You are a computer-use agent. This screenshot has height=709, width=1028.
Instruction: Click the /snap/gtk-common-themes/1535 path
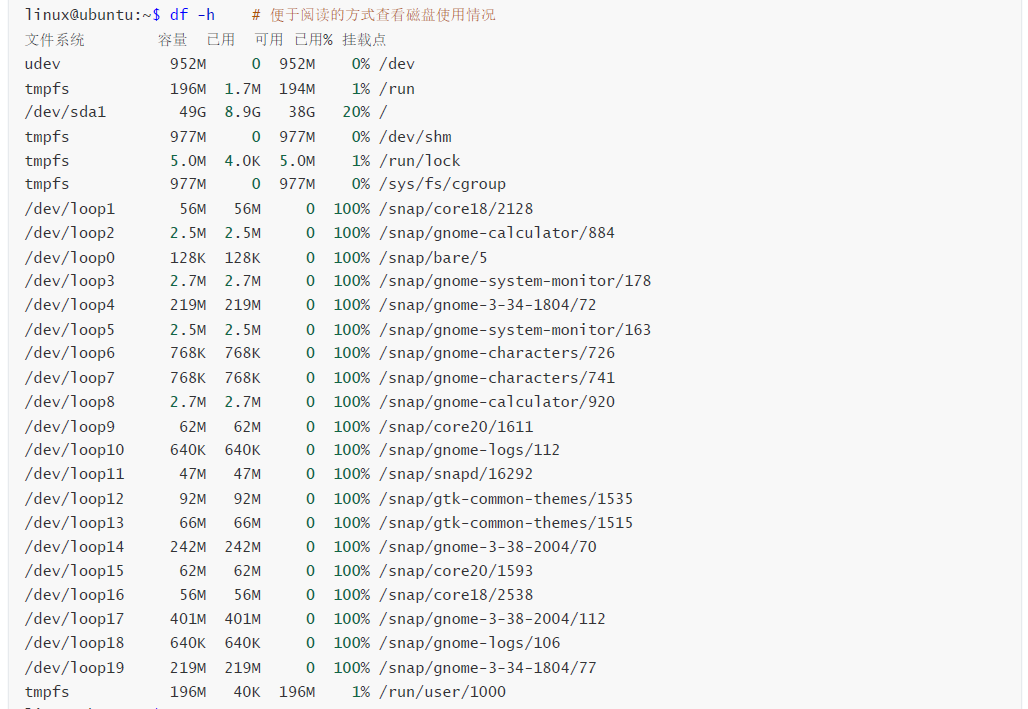pyautogui.click(x=506, y=499)
